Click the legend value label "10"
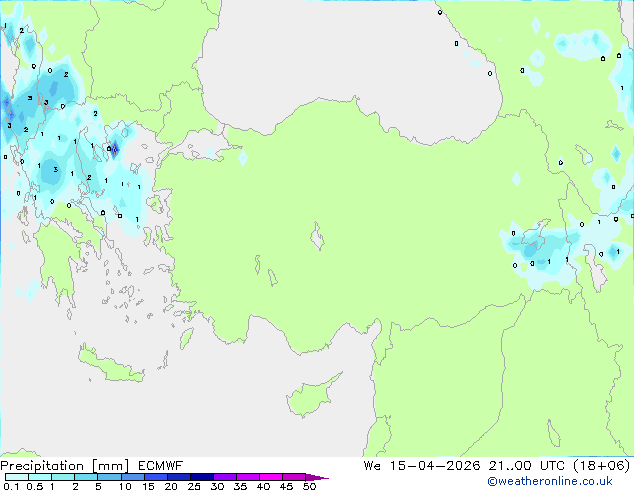This screenshot has width=634, height=490. 125,486
